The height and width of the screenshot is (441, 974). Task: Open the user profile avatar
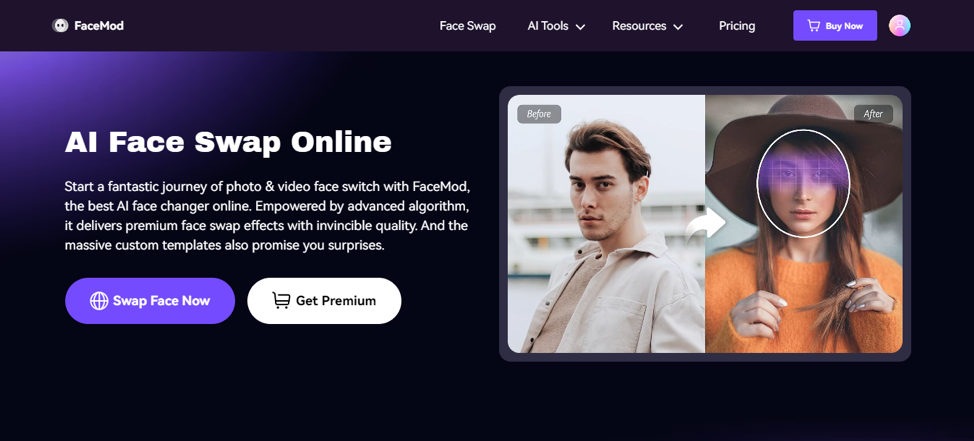point(899,25)
